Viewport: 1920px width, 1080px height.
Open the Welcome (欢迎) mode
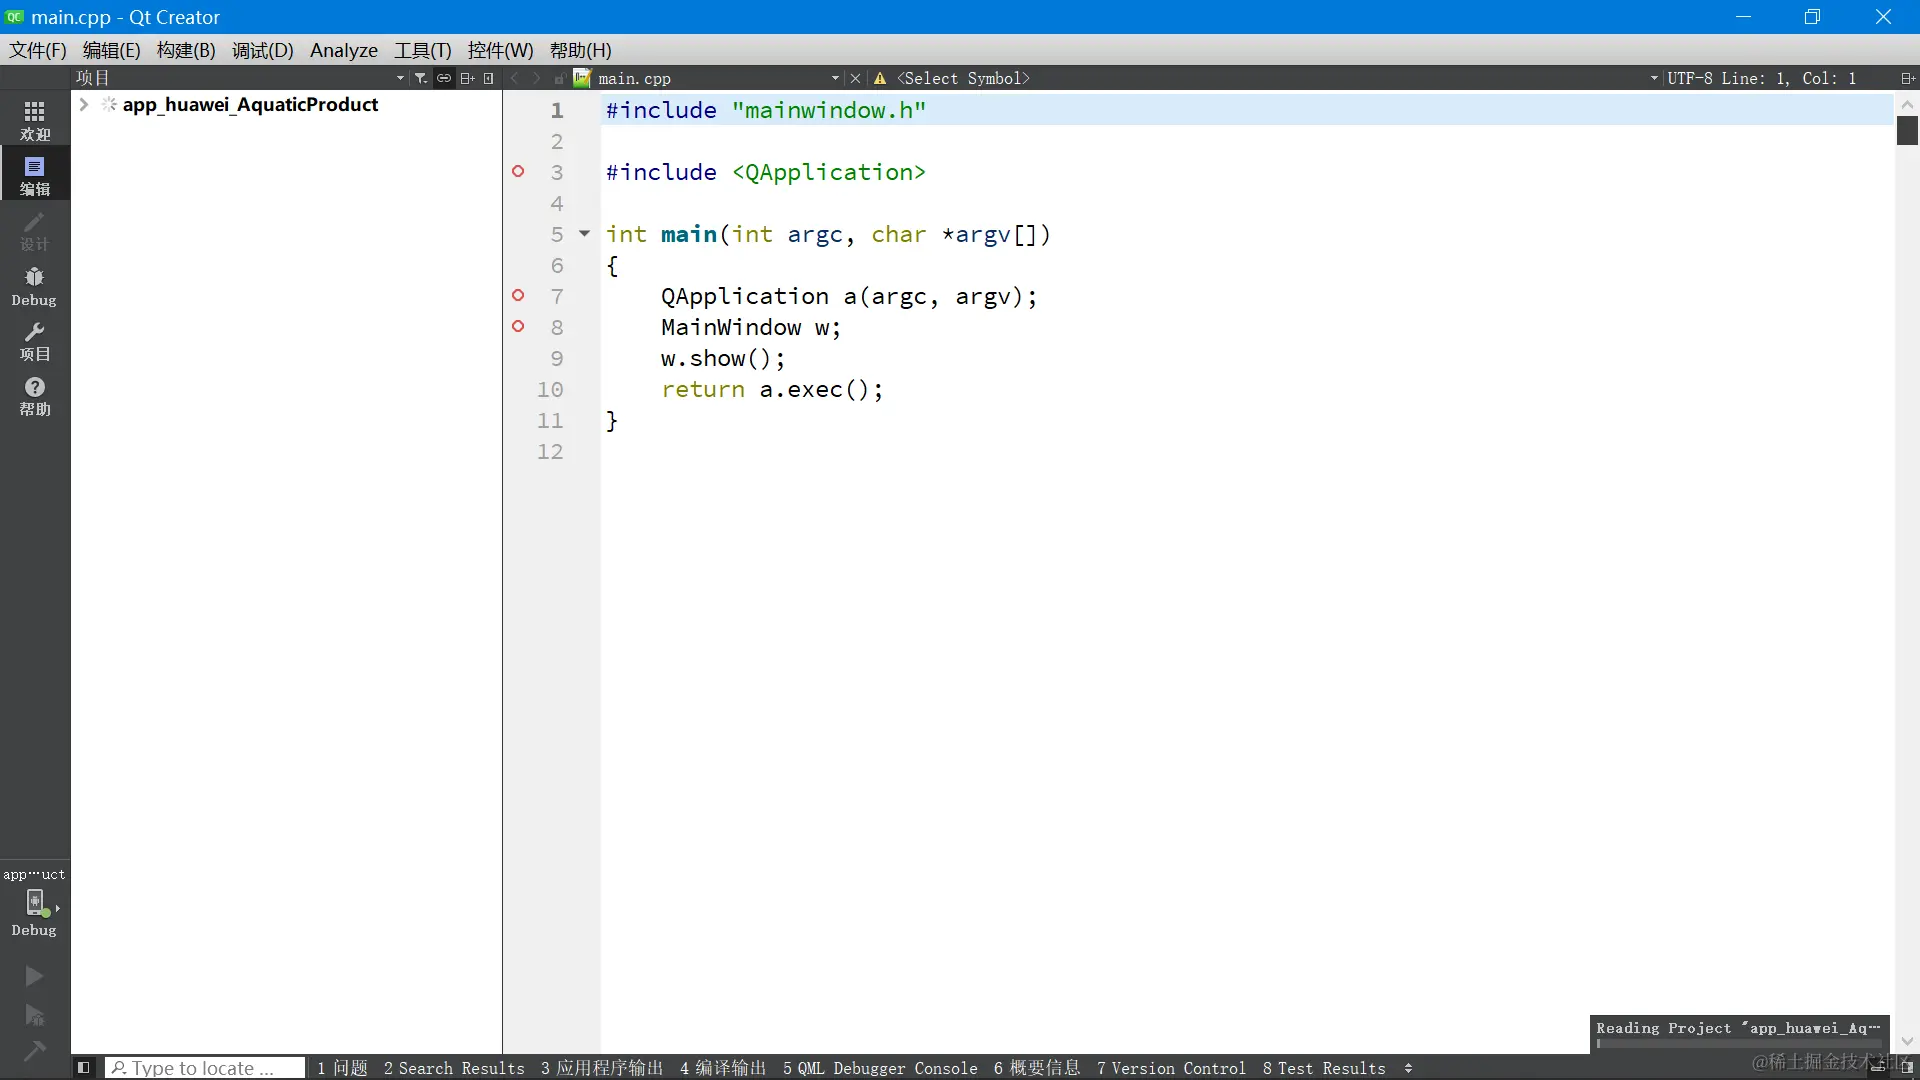pyautogui.click(x=34, y=120)
